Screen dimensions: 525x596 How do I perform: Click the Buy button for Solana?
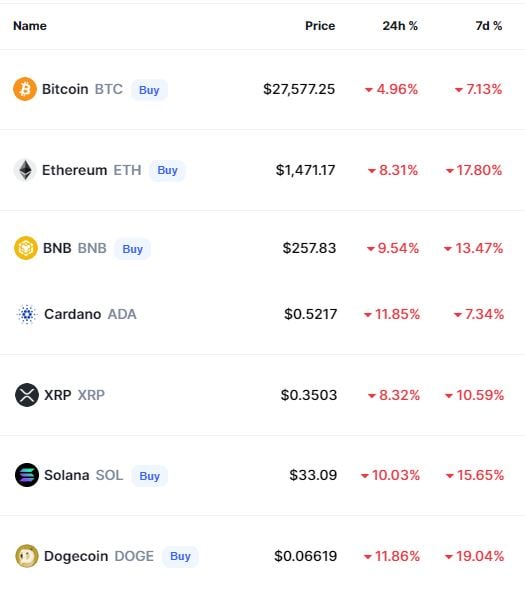tap(149, 476)
